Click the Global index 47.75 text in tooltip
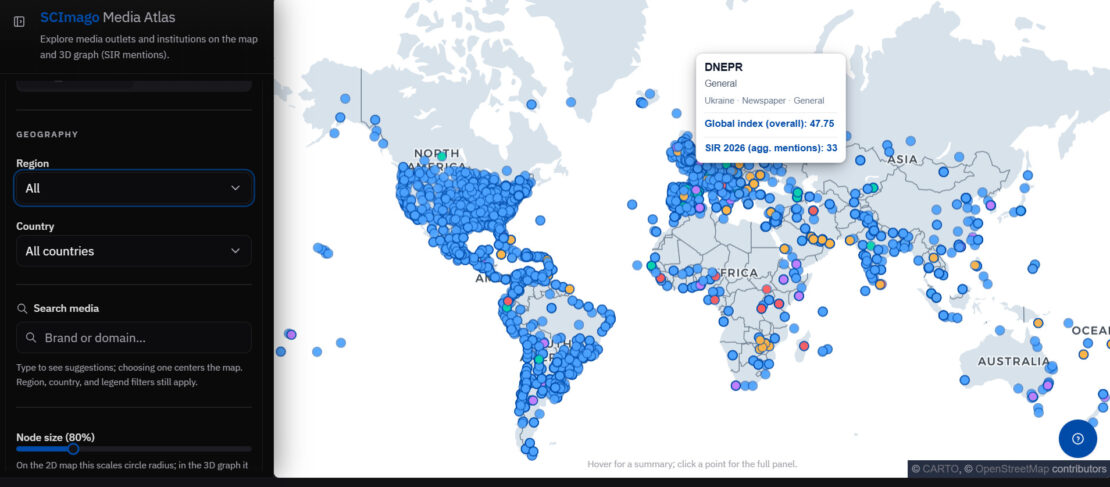The width and height of the screenshot is (1110, 487). pyautogui.click(x=769, y=123)
